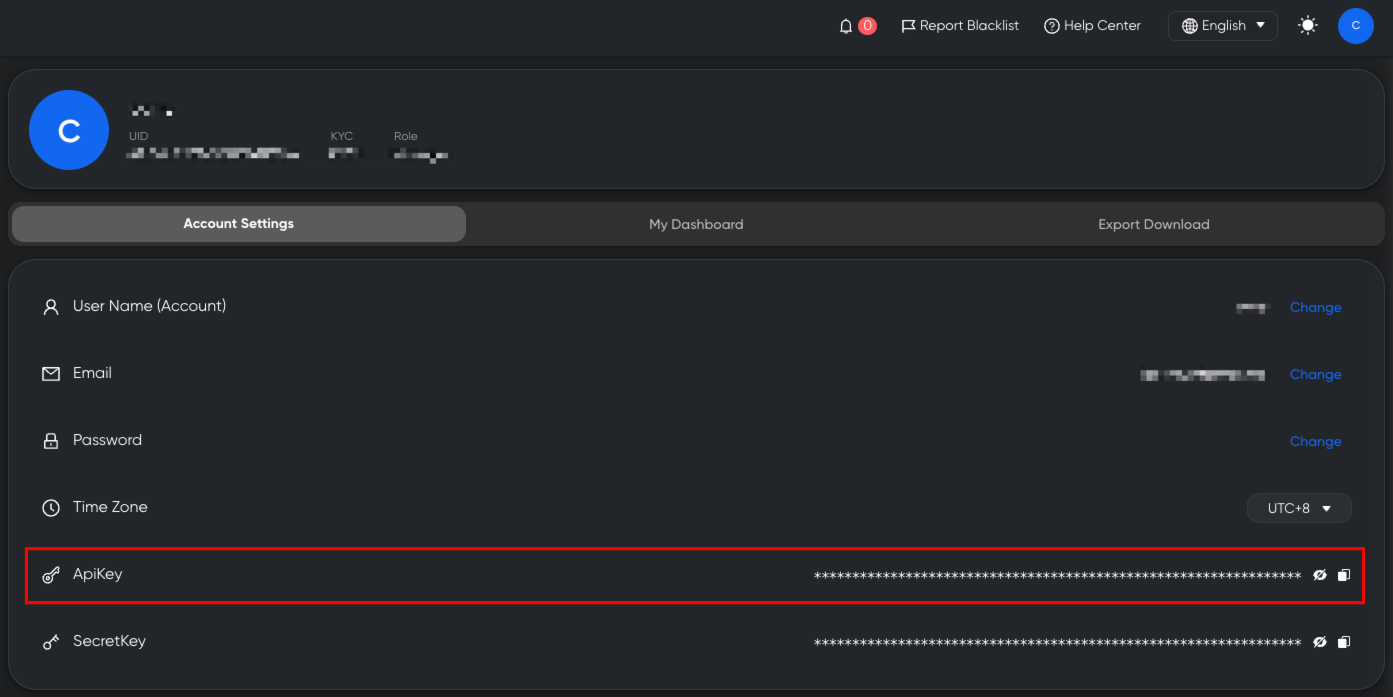Open the user avatar menu in header
Viewport: 1393px width, 697px height.
[x=1355, y=26]
